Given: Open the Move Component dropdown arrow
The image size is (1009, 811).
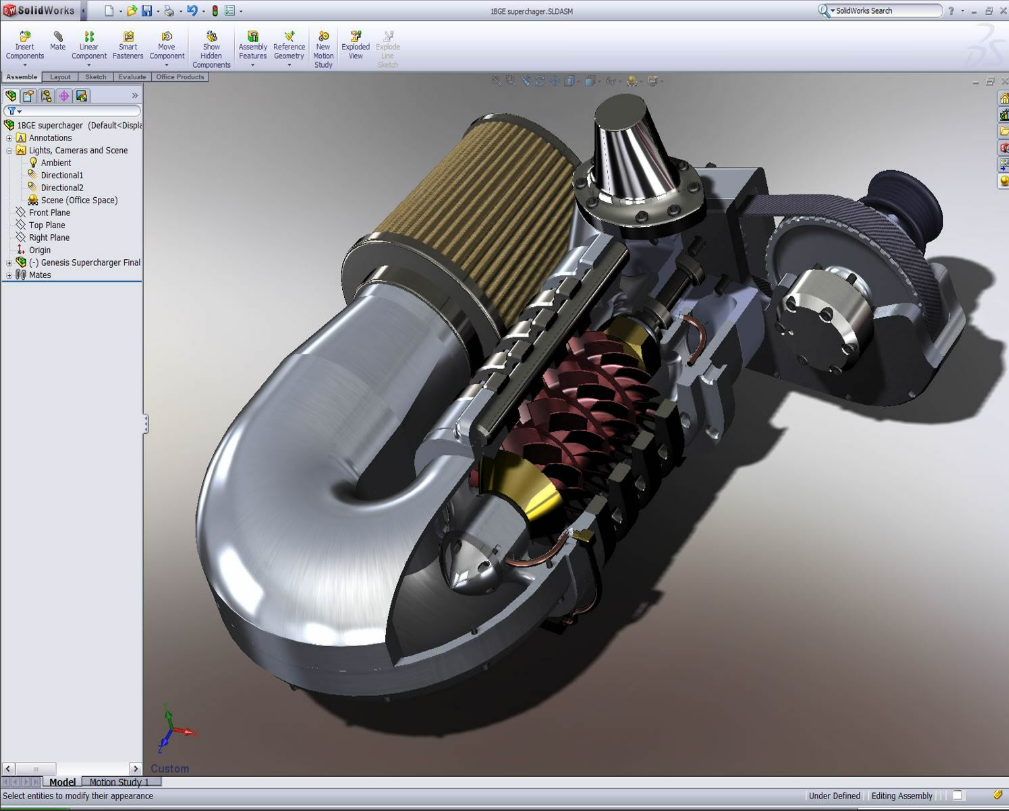Looking at the screenshot, I should click(x=167, y=65).
